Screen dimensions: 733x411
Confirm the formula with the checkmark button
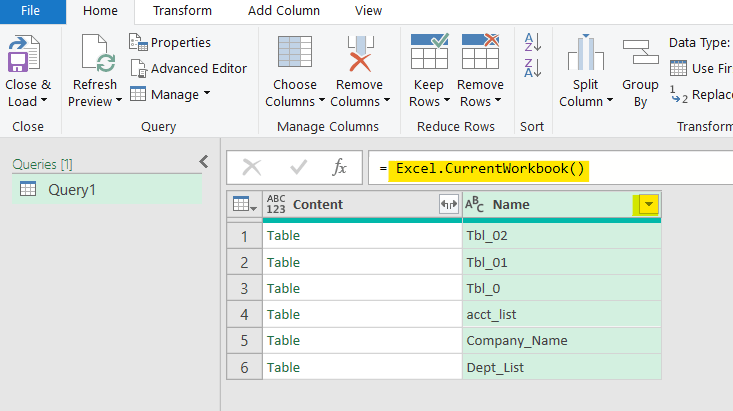298,167
